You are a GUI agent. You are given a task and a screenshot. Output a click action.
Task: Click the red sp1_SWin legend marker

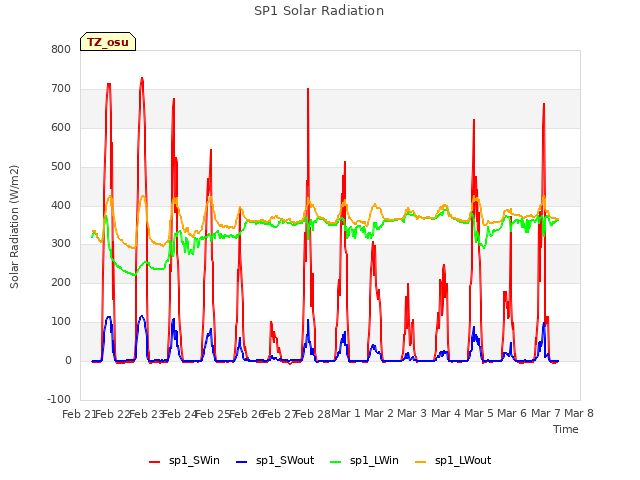pyautogui.click(x=155, y=462)
